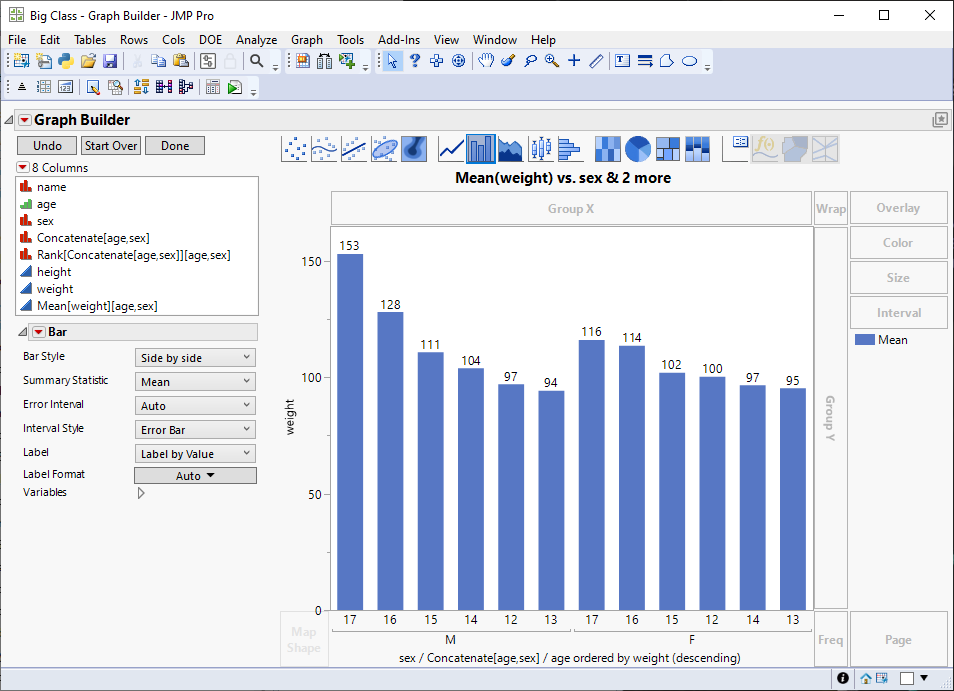Click the Start Over button
This screenshot has height=691, width=954.
coord(111,145)
